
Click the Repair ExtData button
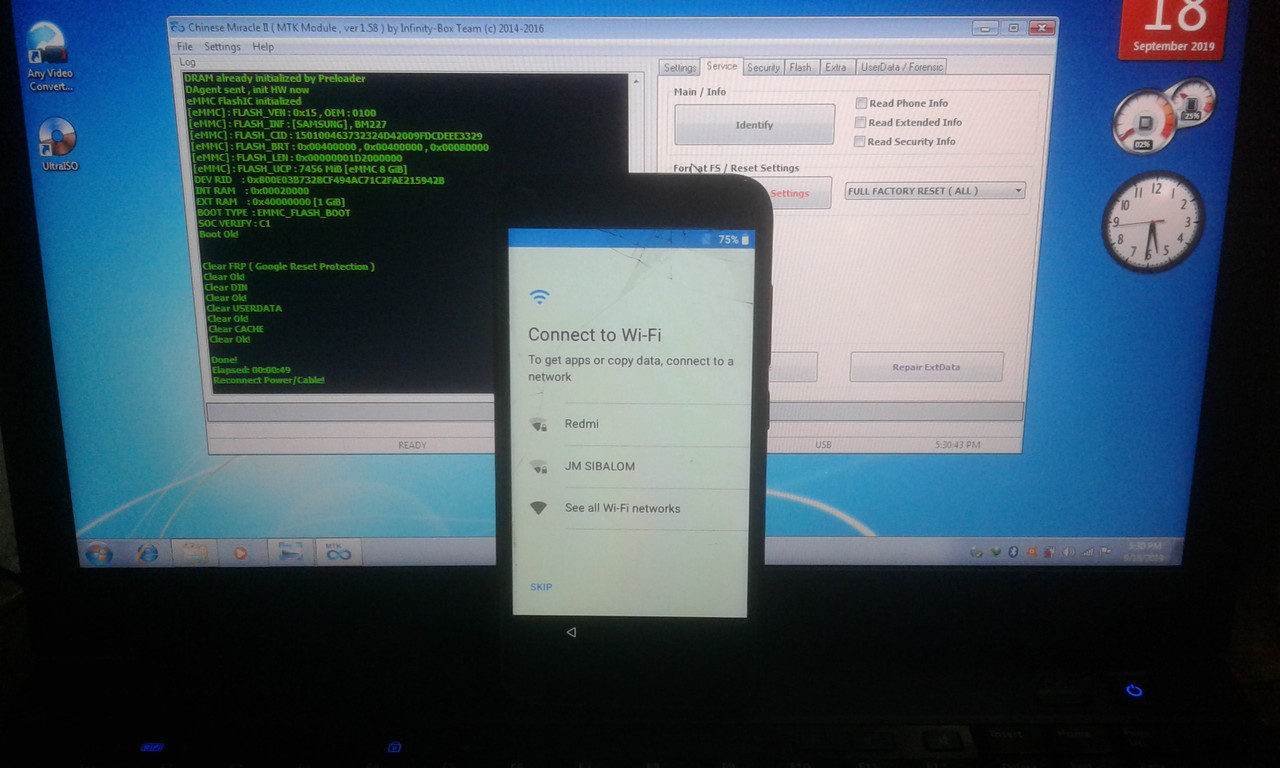click(926, 367)
